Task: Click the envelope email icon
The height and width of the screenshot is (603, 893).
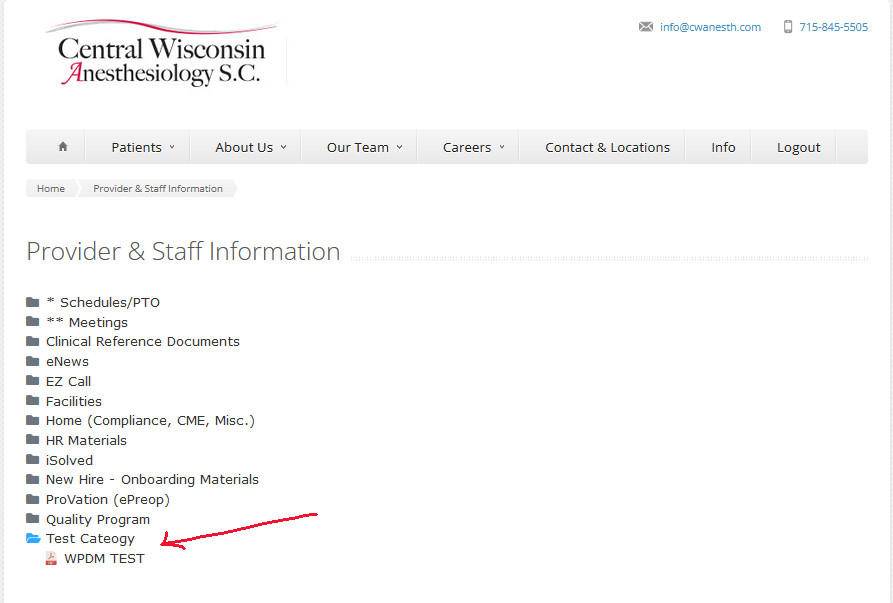Action: pos(646,27)
